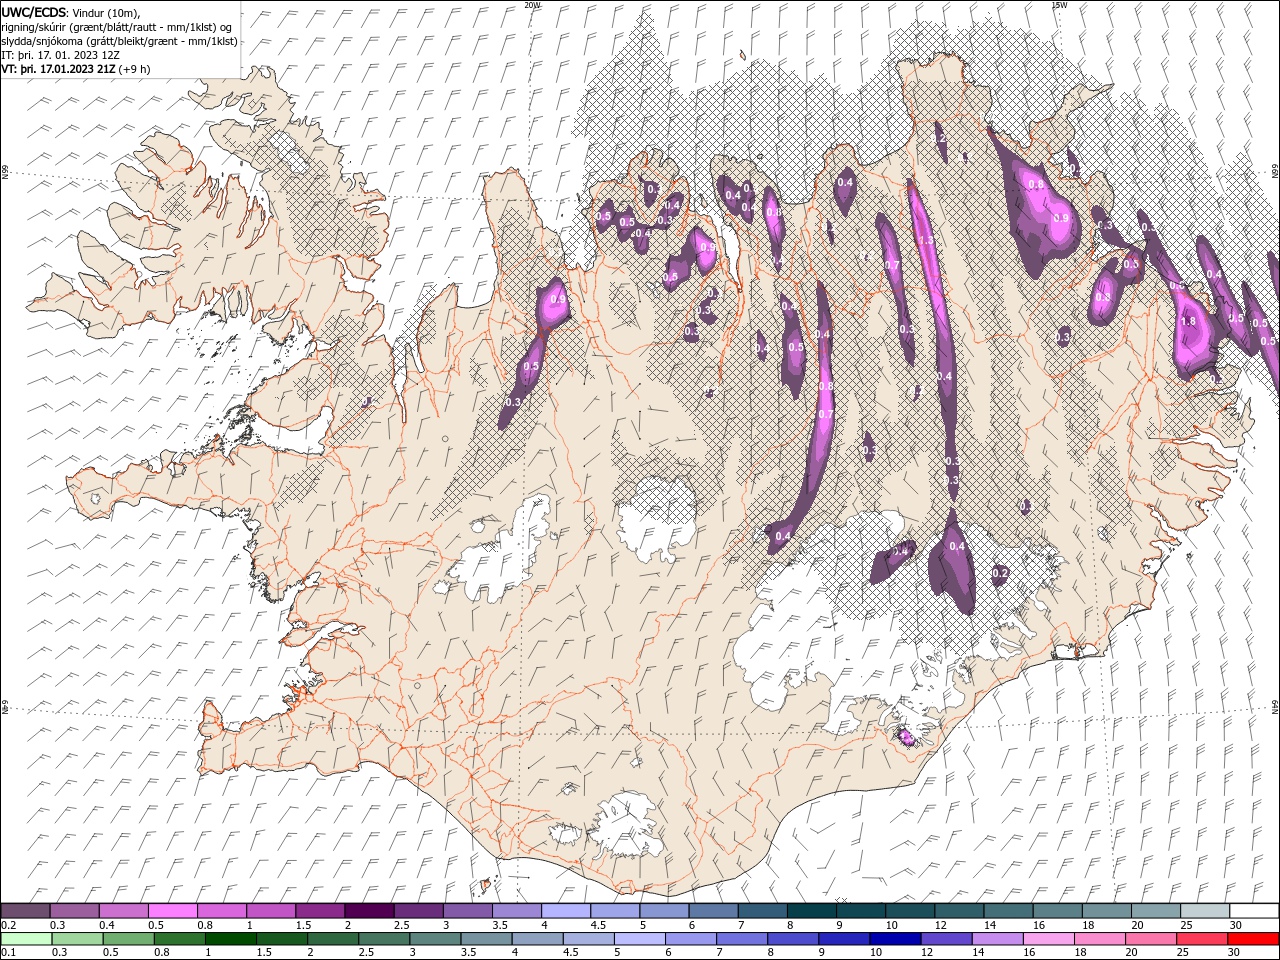Pick the pale green 0.1 swatch in rain legend
1280x960 pixels.
coord(27,939)
